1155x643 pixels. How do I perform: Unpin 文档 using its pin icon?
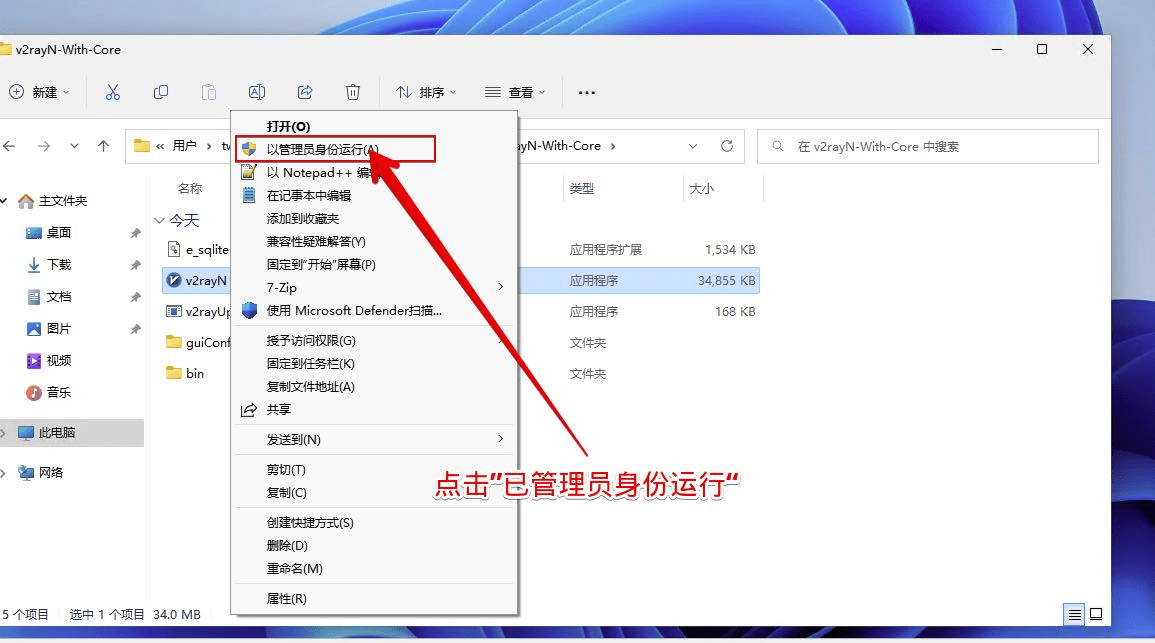136,297
